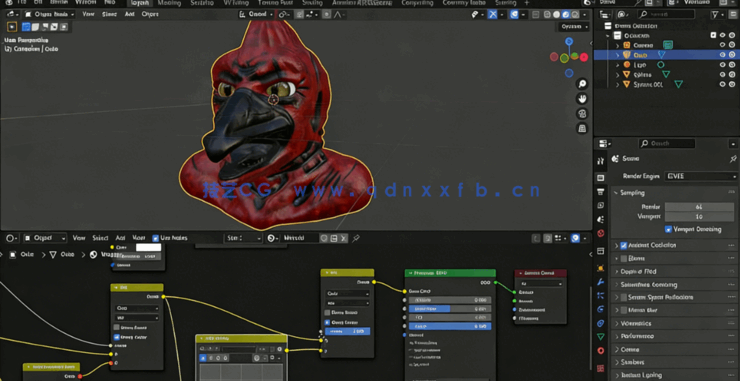Open the viewport View menu
The width and height of the screenshot is (740, 381).
pos(88,15)
